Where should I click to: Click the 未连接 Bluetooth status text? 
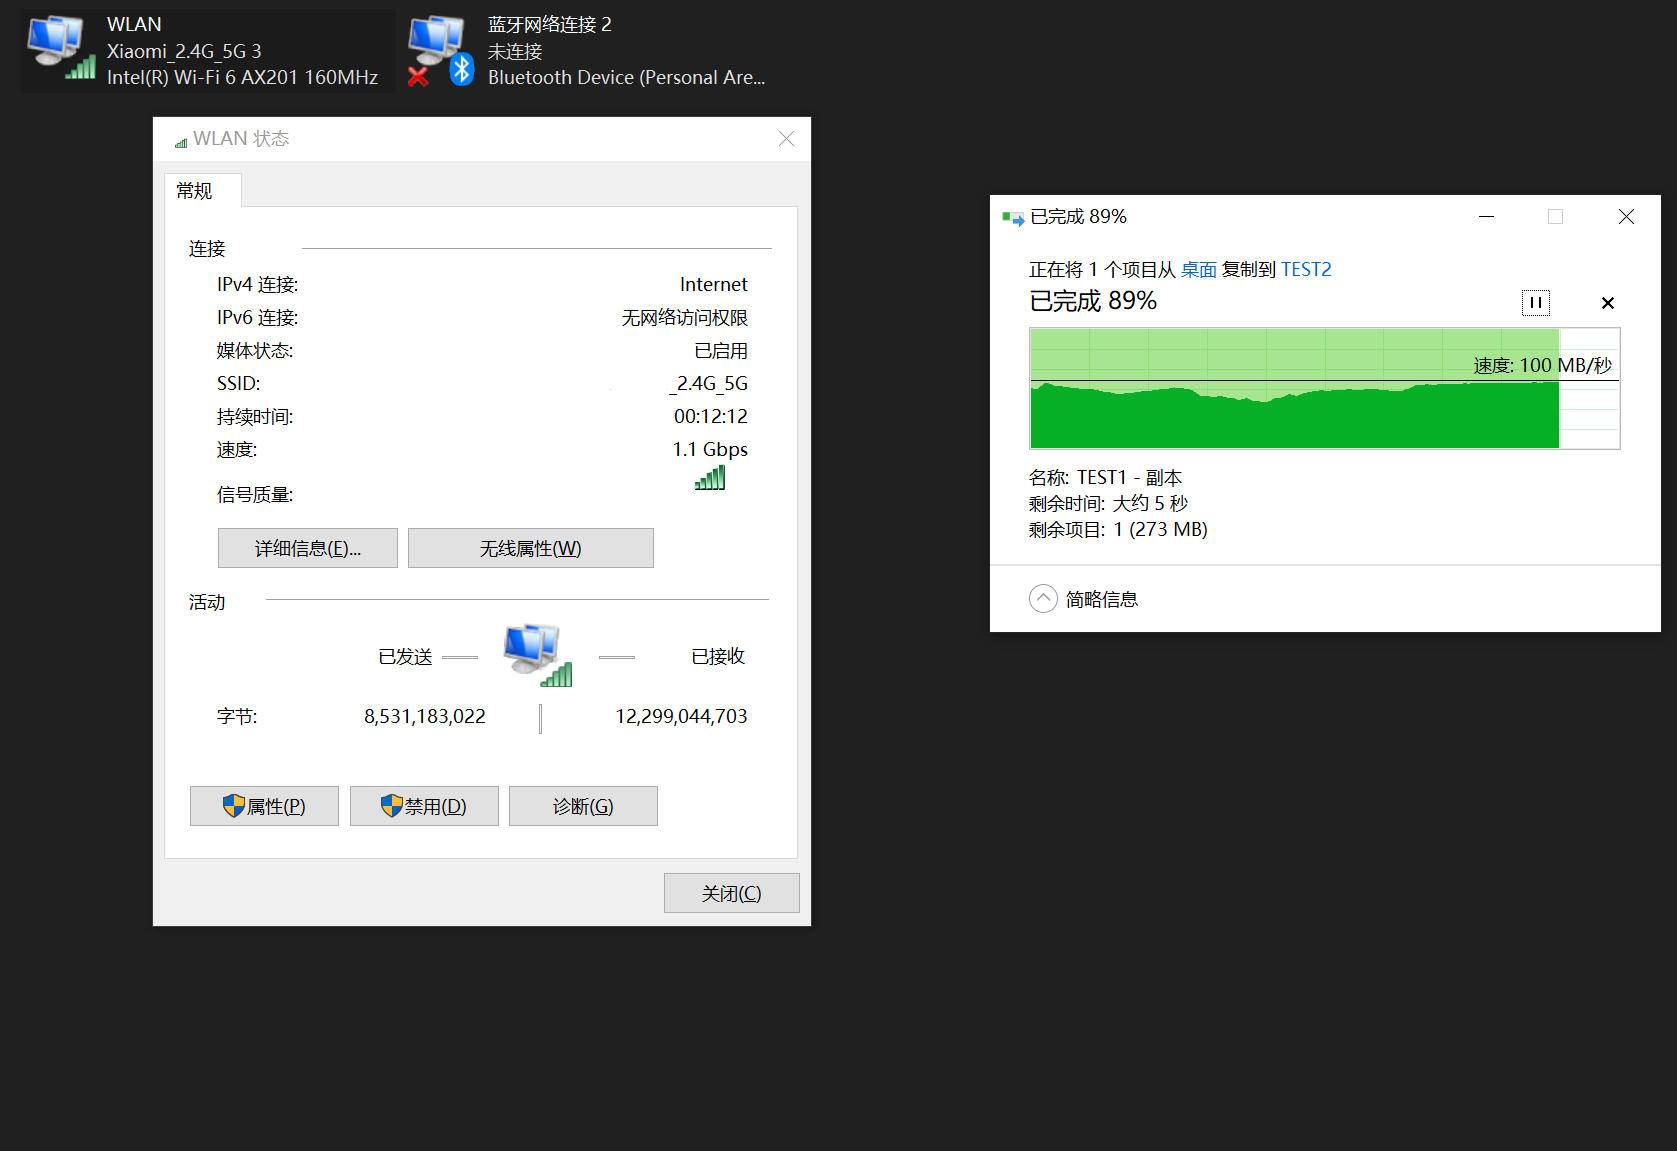515,51
